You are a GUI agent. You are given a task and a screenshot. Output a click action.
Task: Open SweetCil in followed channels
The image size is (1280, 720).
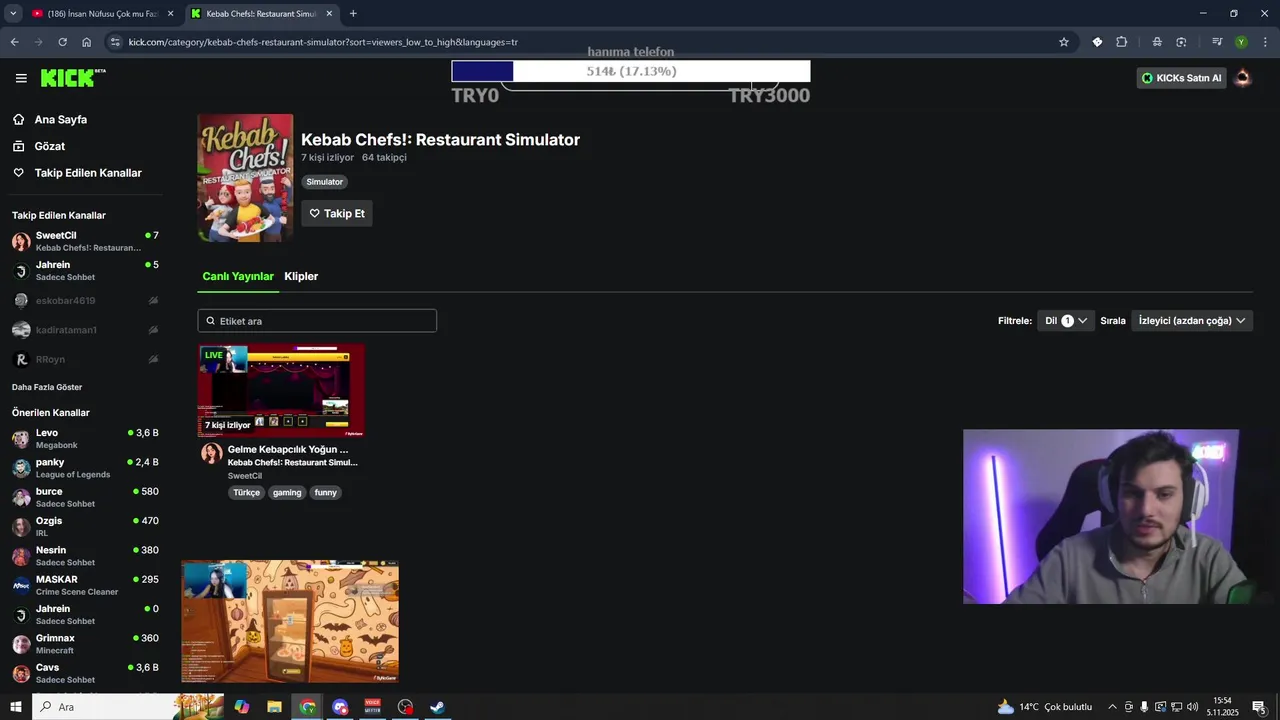point(85,241)
